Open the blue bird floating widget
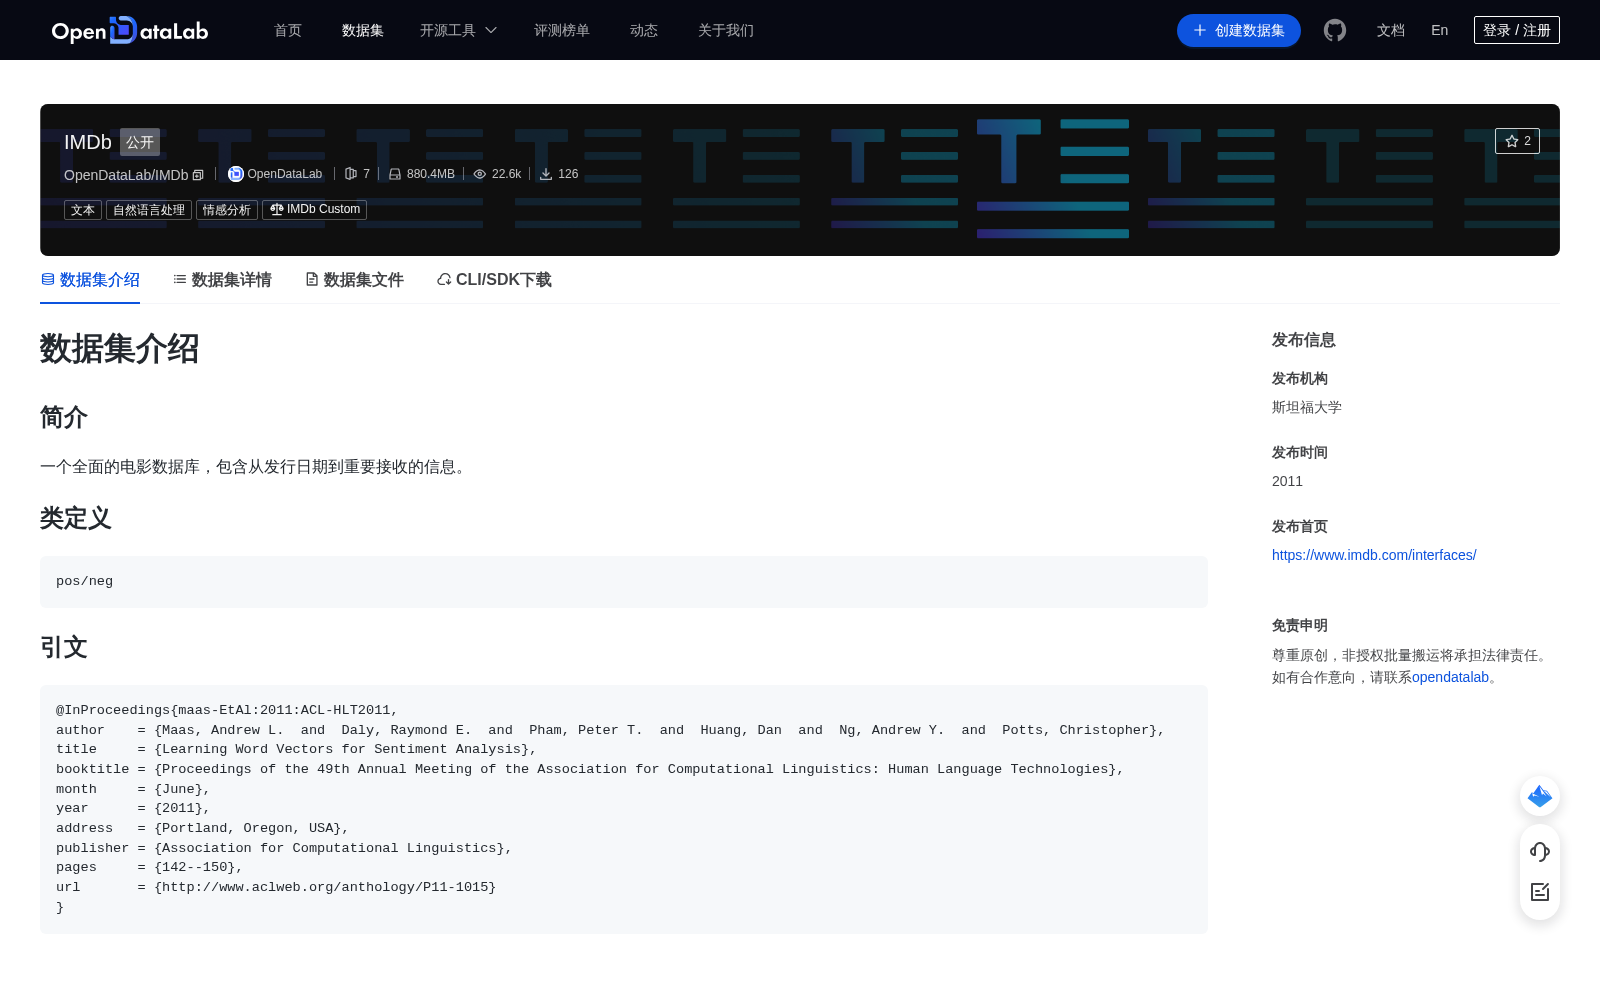Viewport: 1600px width, 1000px height. click(1540, 796)
